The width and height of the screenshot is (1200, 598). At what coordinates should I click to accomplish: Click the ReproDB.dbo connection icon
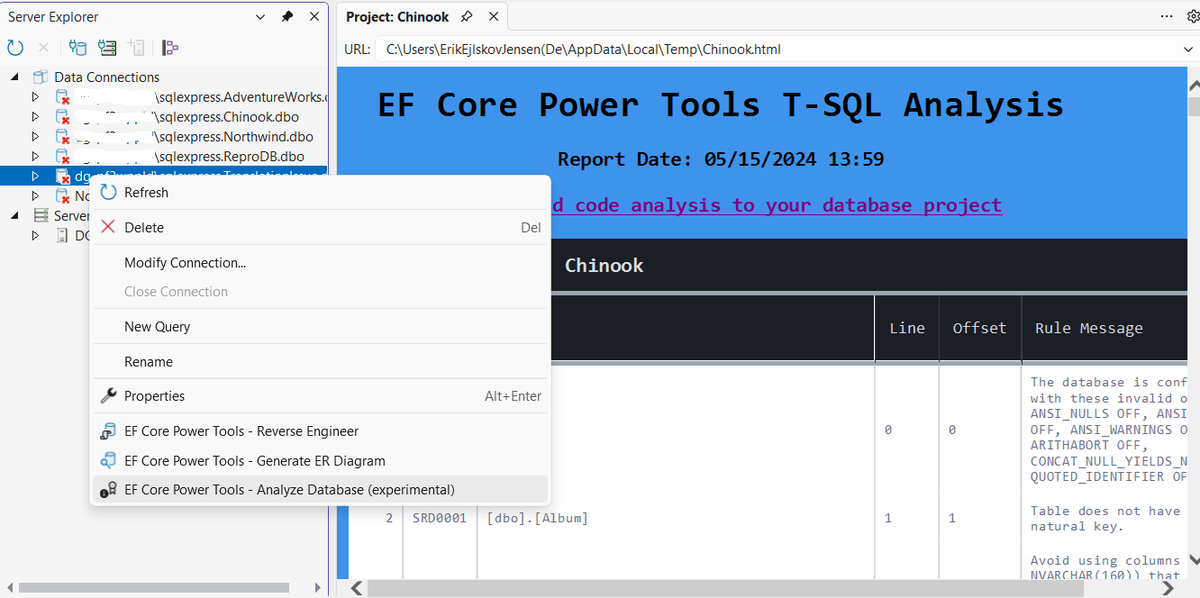click(62, 157)
